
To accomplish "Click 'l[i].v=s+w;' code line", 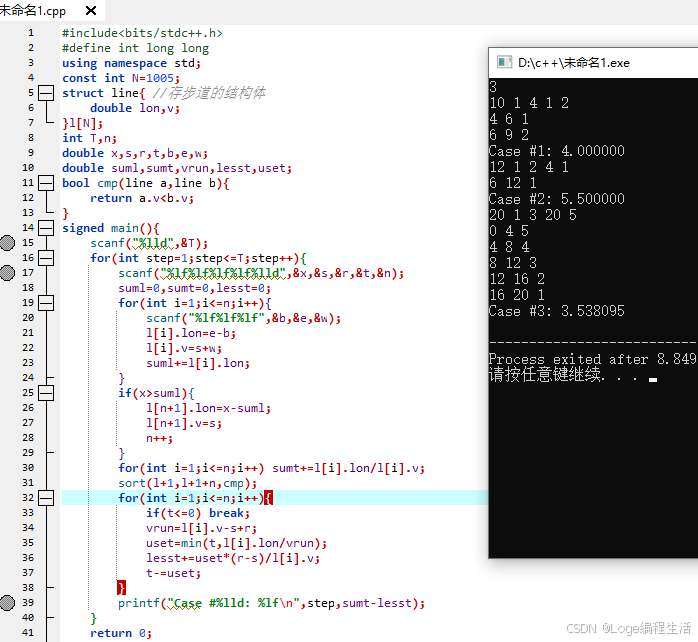I will click(x=184, y=348).
